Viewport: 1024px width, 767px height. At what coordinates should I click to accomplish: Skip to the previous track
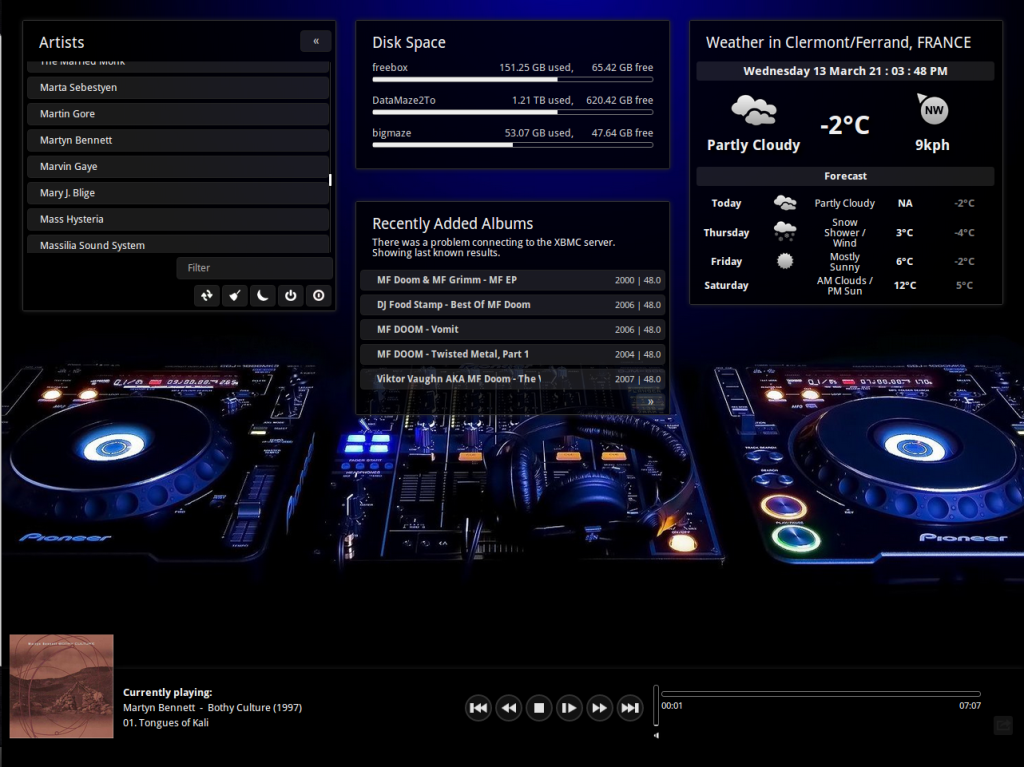click(x=478, y=708)
